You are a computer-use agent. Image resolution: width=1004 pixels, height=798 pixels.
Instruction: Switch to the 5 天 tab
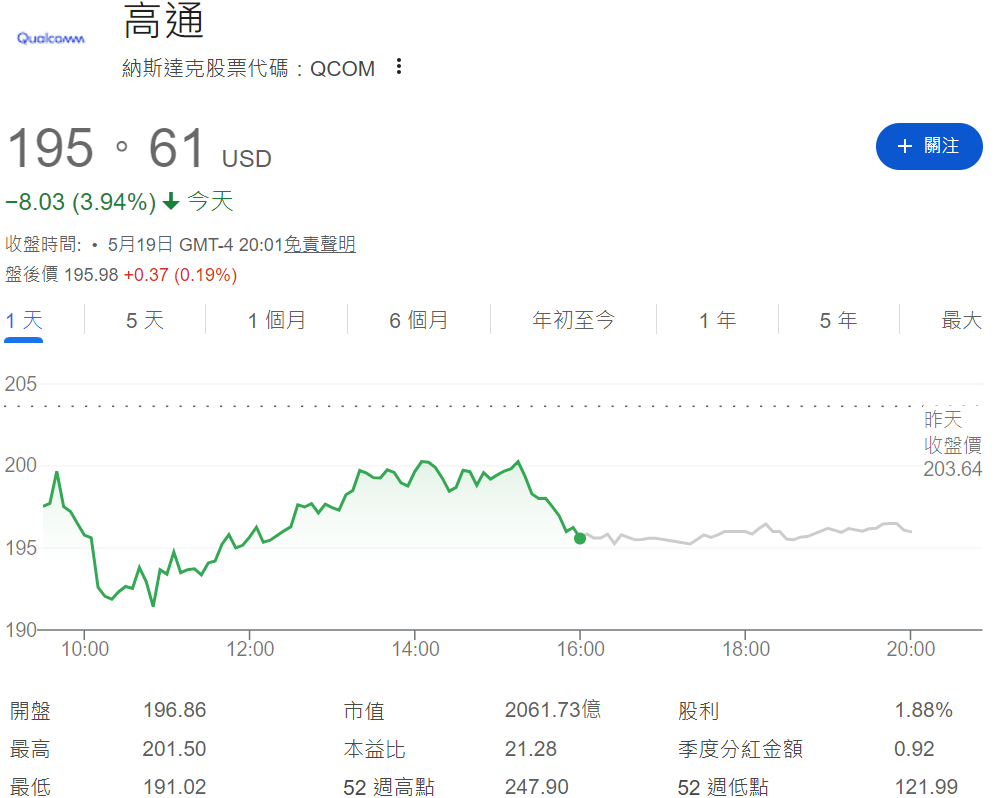click(x=145, y=320)
